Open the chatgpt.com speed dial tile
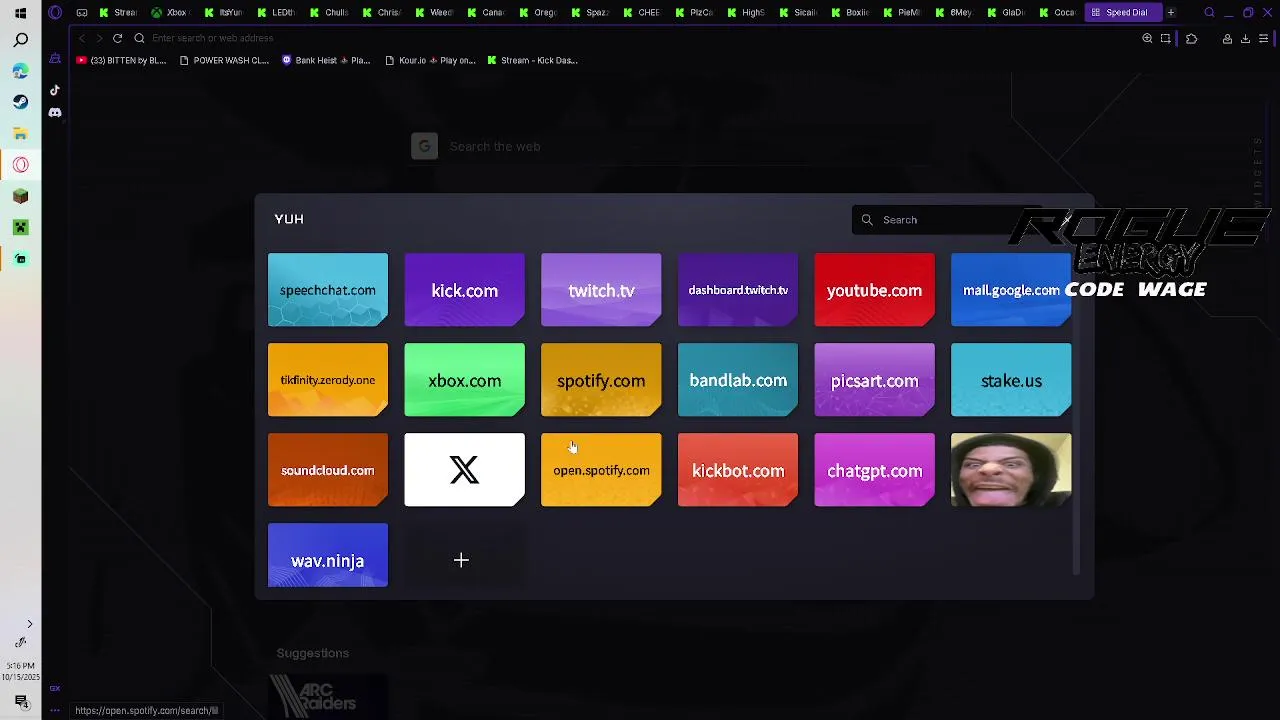Image resolution: width=1280 pixels, height=720 pixels. 874,470
